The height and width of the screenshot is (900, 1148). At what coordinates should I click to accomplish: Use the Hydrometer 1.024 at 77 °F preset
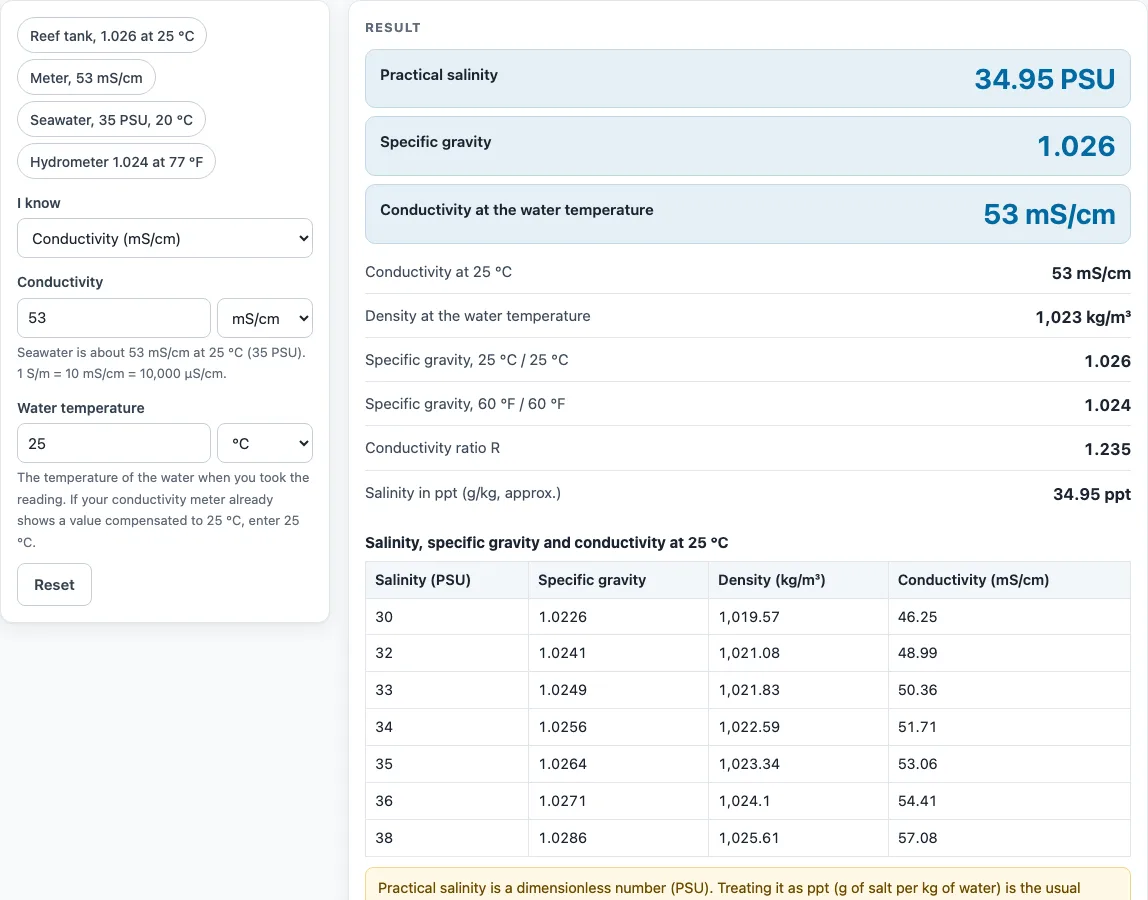pyautogui.click(x=116, y=162)
